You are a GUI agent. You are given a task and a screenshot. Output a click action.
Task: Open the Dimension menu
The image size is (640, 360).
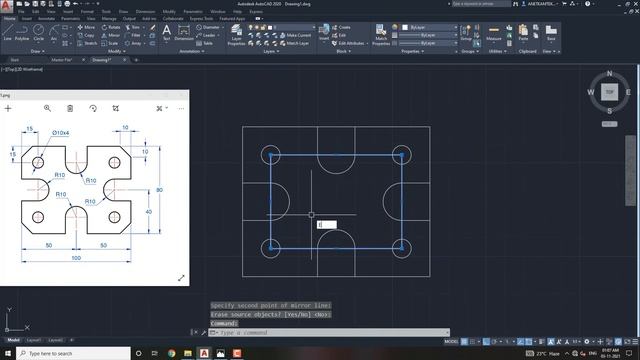pos(145,11)
